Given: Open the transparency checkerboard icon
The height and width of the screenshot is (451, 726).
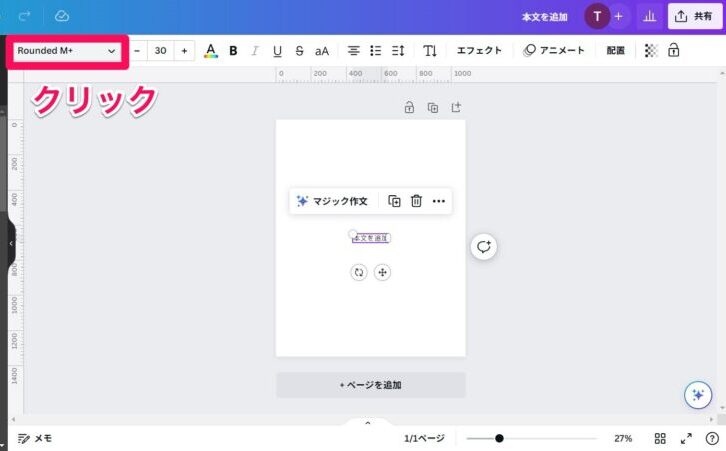Looking at the screenshot, I should tap(651, 50).
